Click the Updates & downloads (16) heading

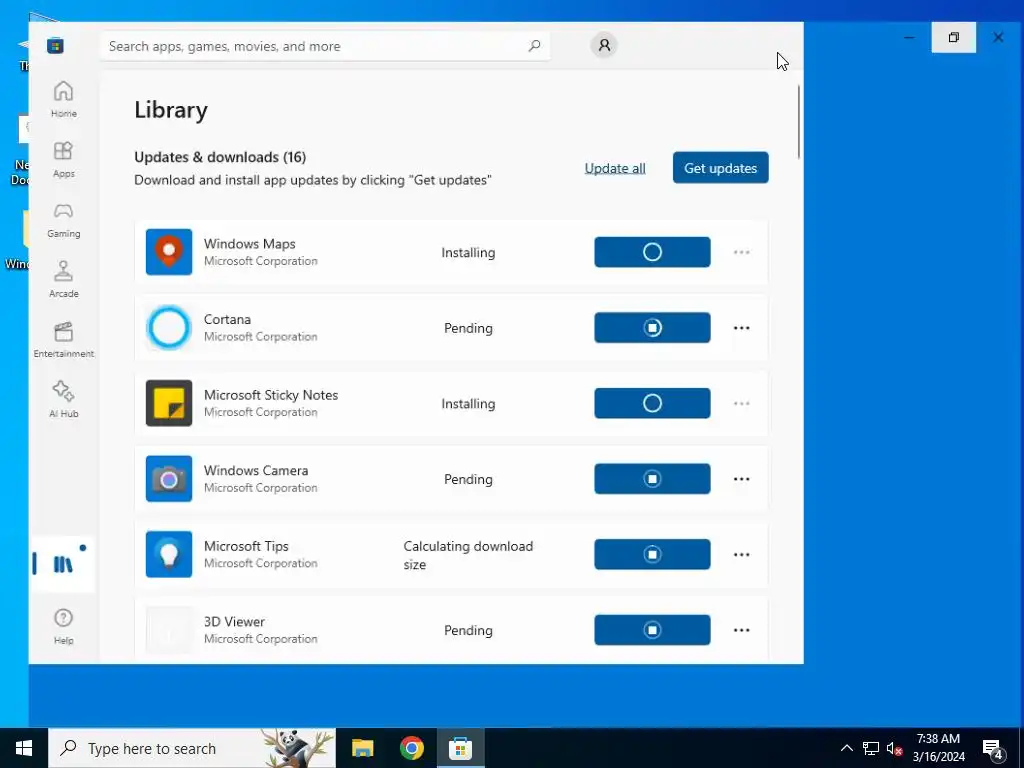point(220,157)
